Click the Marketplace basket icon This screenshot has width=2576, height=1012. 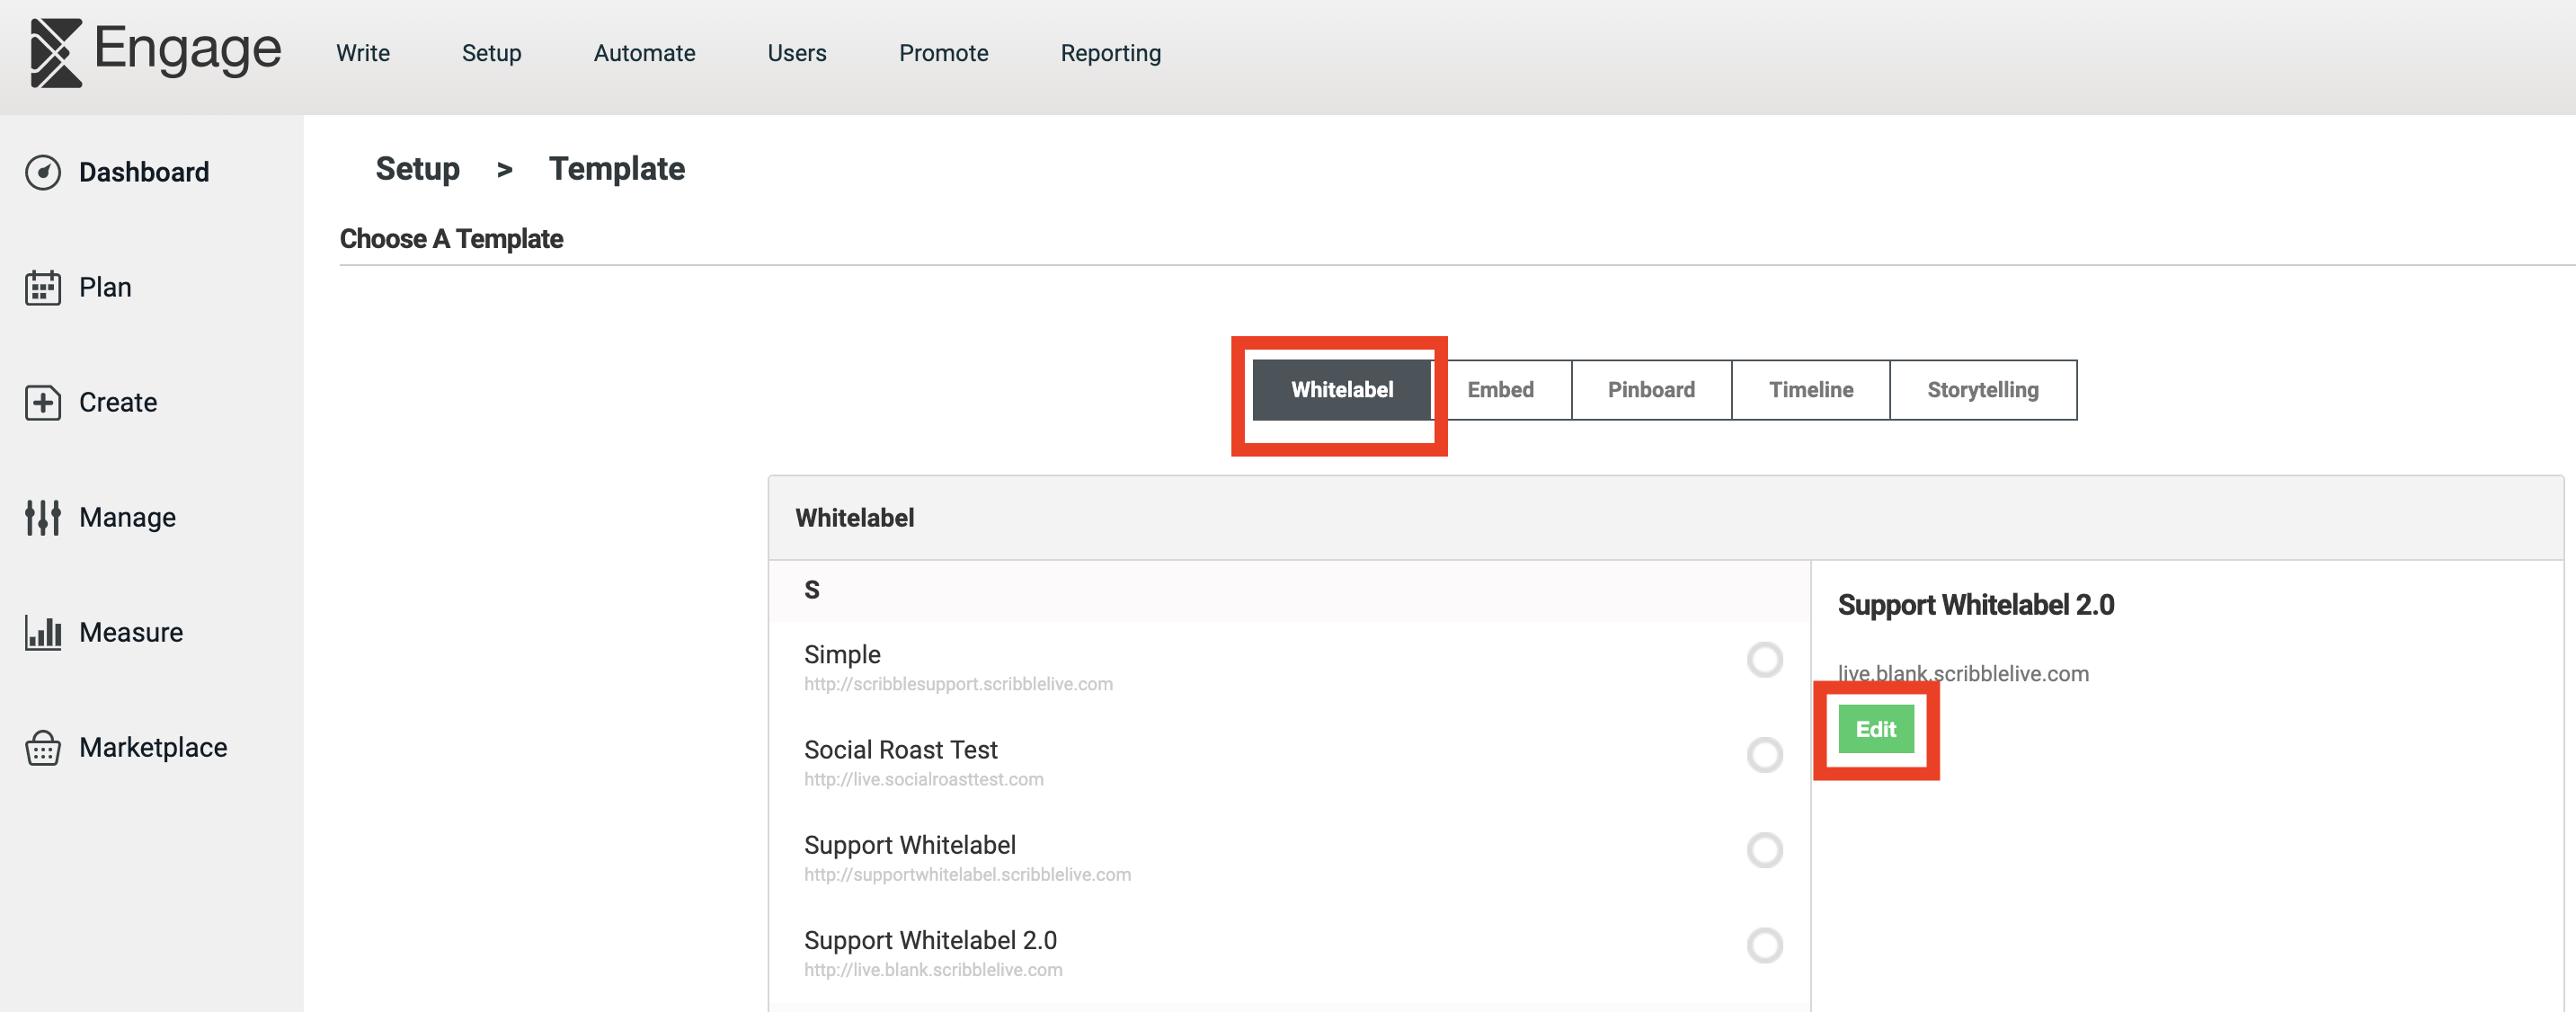(x=43, y=747)
